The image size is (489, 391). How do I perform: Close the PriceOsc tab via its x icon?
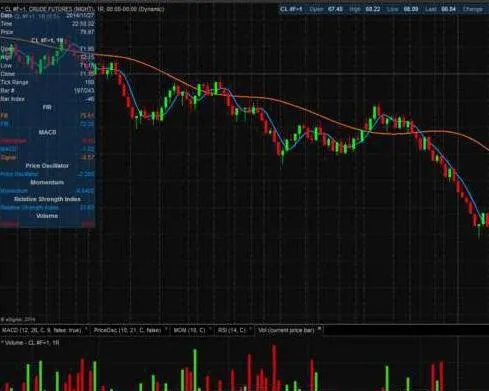[x=166, y=328]
